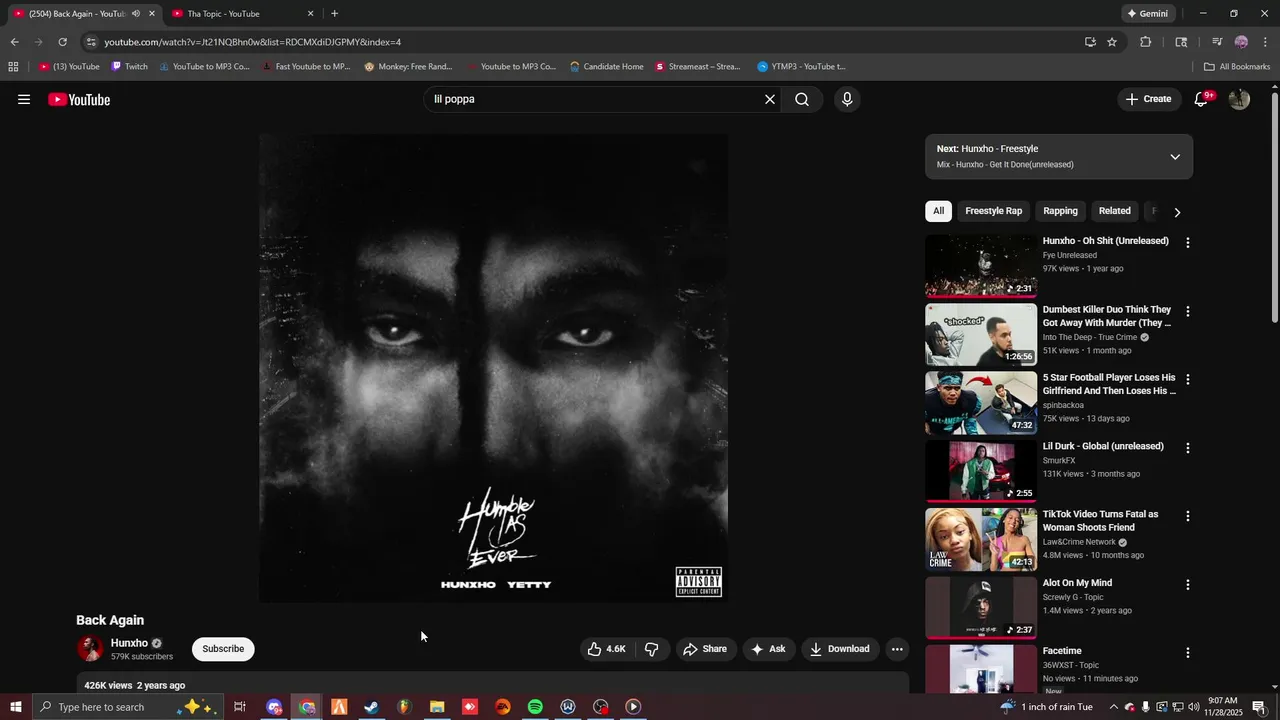Open options for Facetime video
The image size is (1280, 720).
pyautogui.click(x=1188, y=652)
